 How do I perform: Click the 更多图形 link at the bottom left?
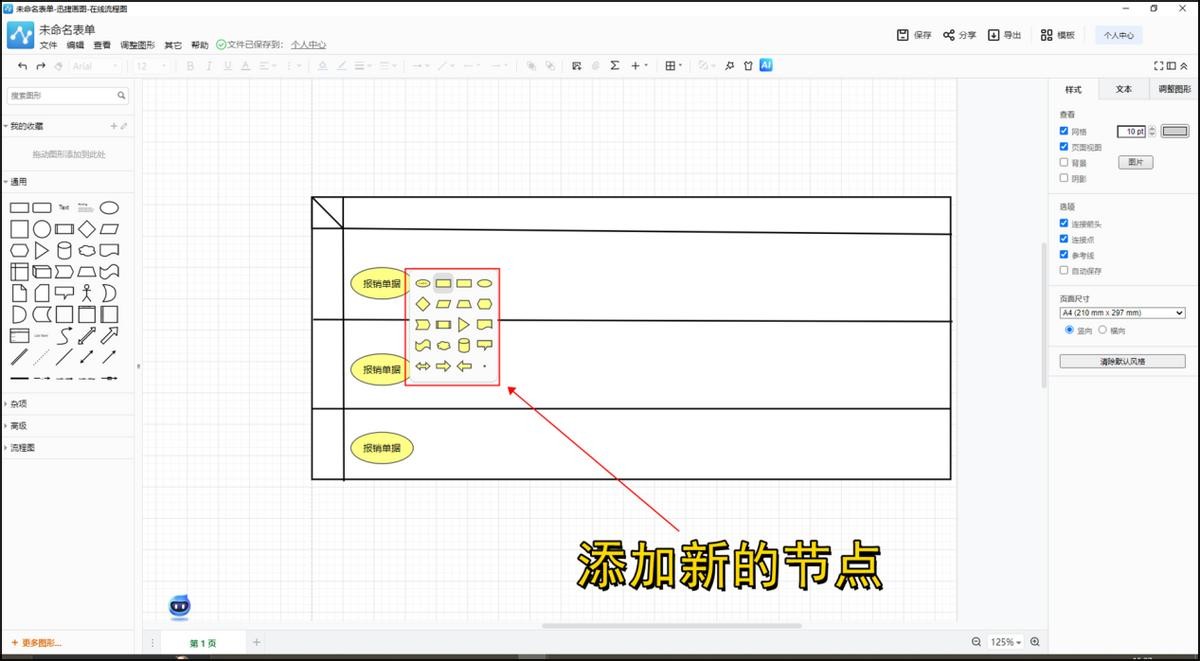coord(40,642)
